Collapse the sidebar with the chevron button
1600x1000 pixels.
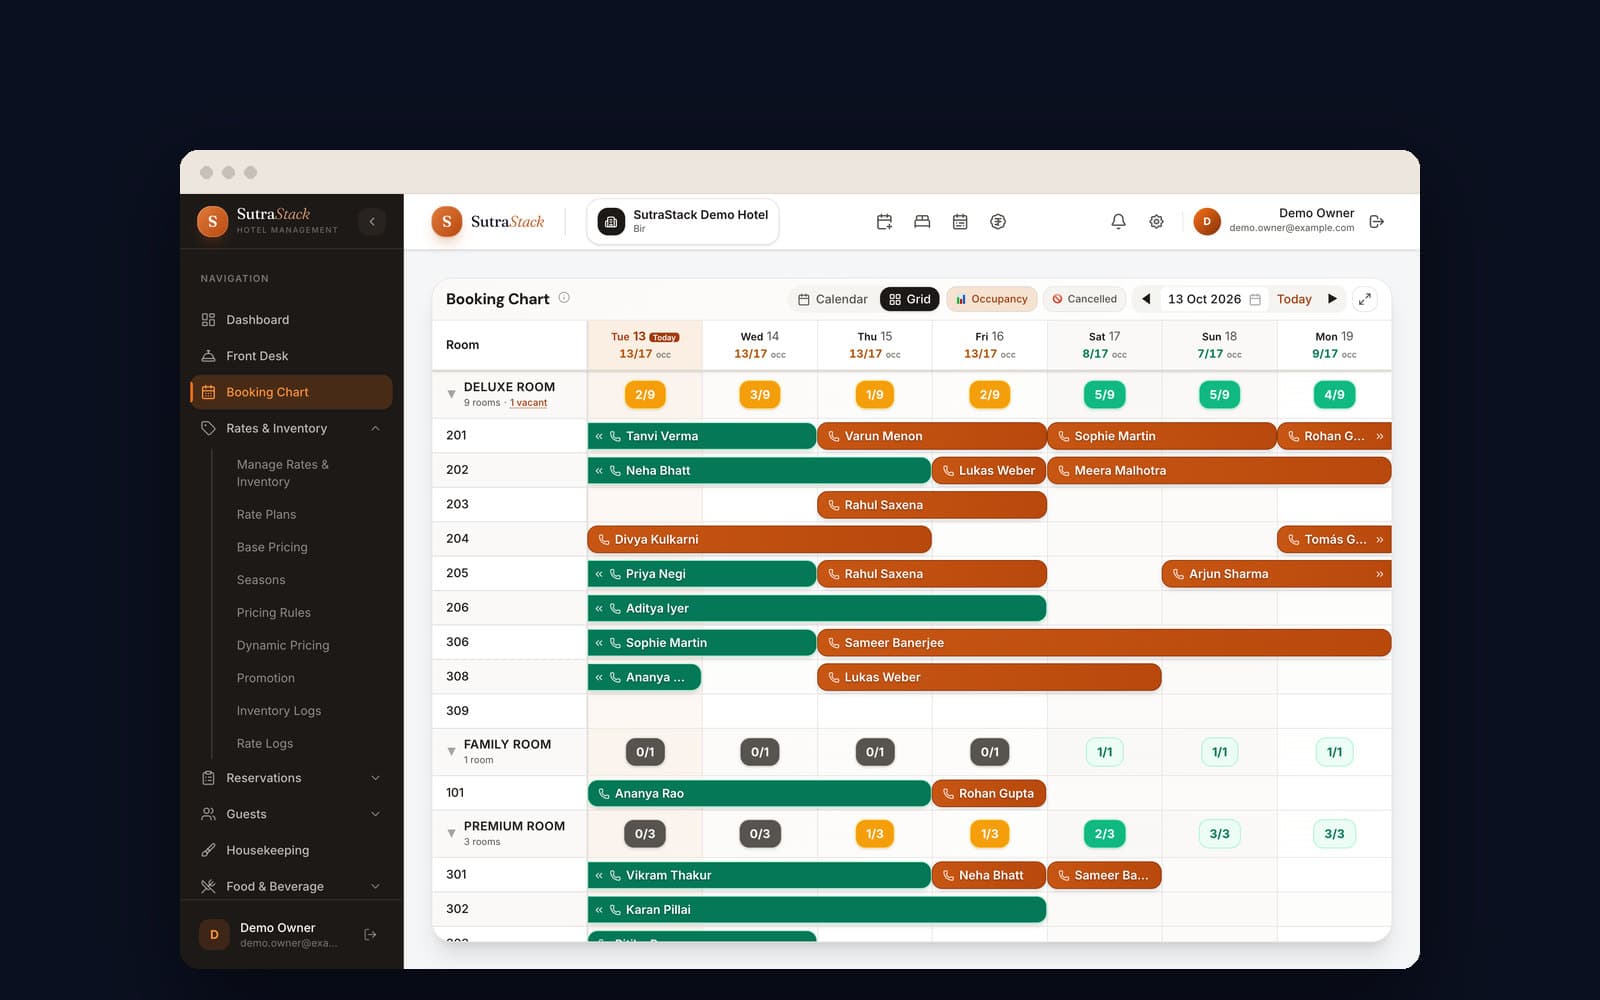click(372, 222)
